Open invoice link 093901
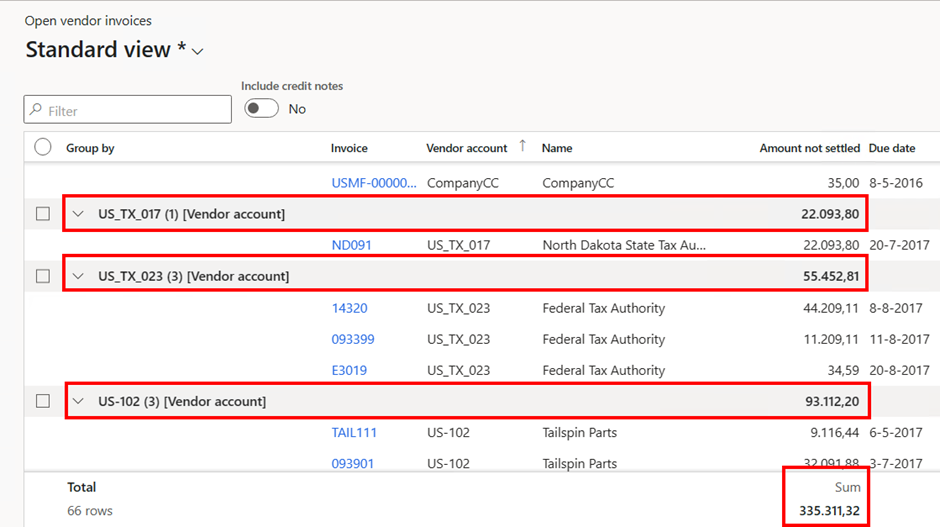 pyautogui.click(x=352, y=463)
